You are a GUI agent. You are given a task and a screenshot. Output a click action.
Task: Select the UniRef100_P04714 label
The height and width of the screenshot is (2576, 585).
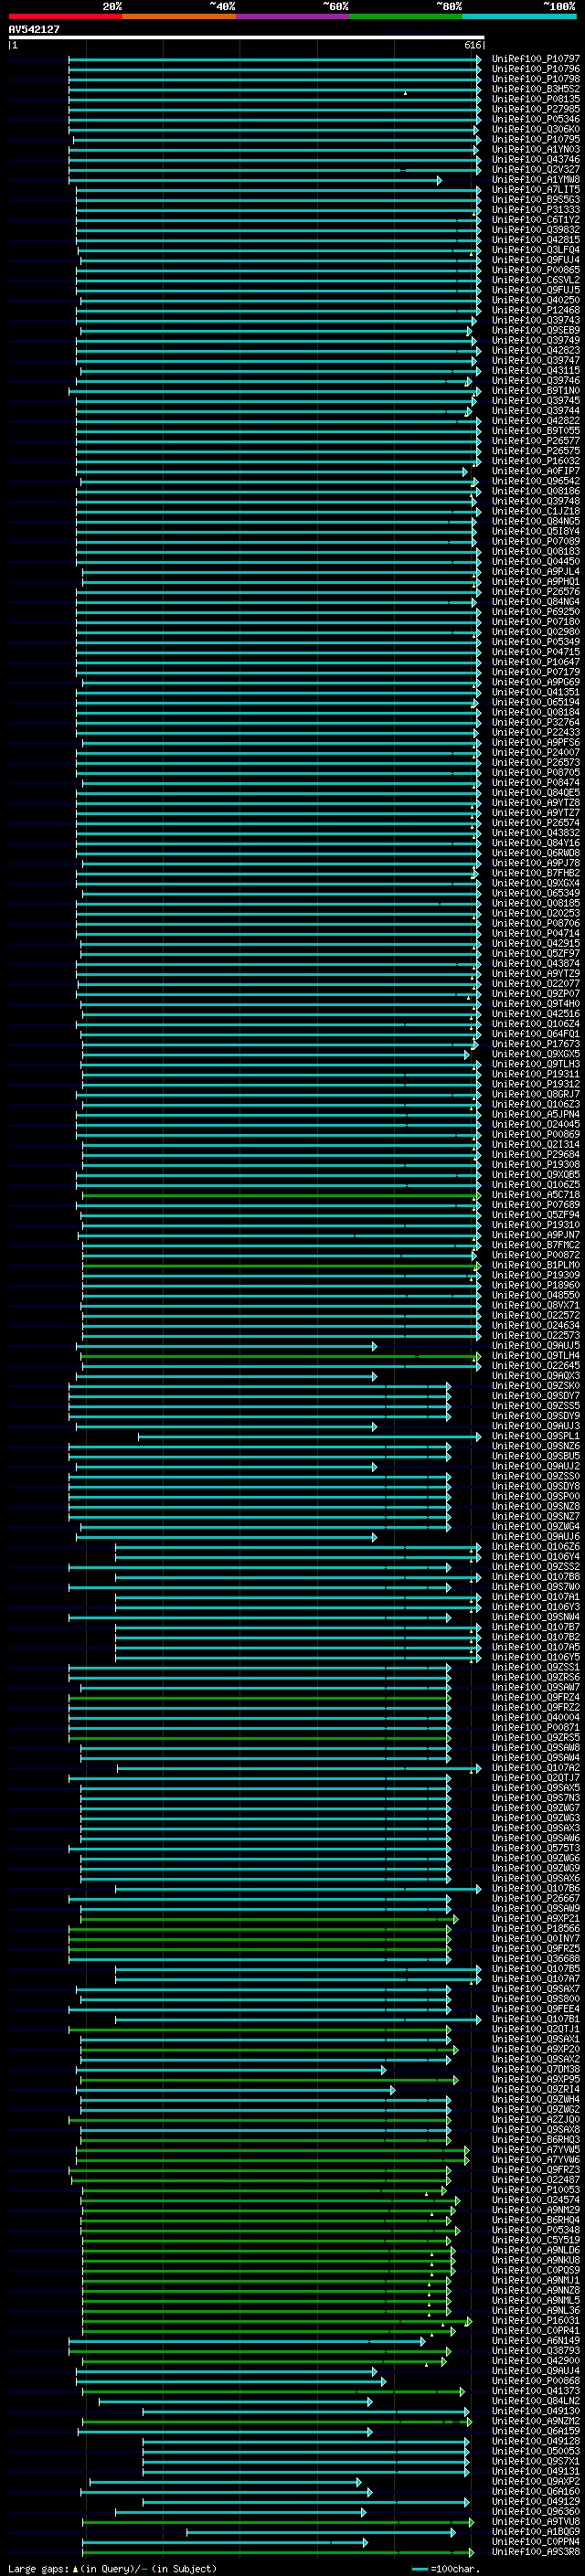click(x=536, y=933)
